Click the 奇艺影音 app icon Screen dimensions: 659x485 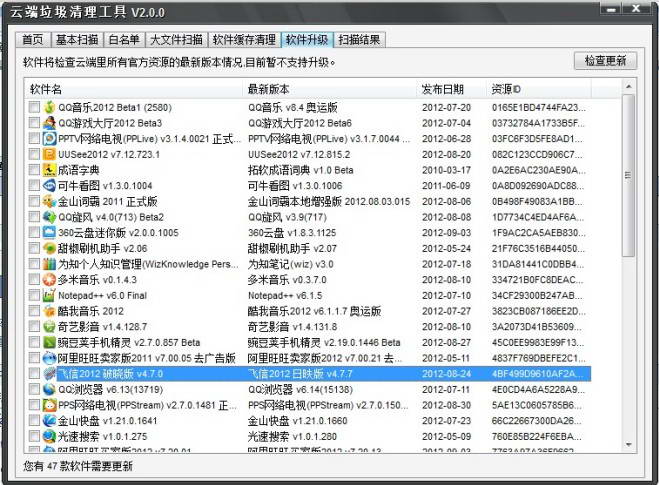[x=49, y=327]
